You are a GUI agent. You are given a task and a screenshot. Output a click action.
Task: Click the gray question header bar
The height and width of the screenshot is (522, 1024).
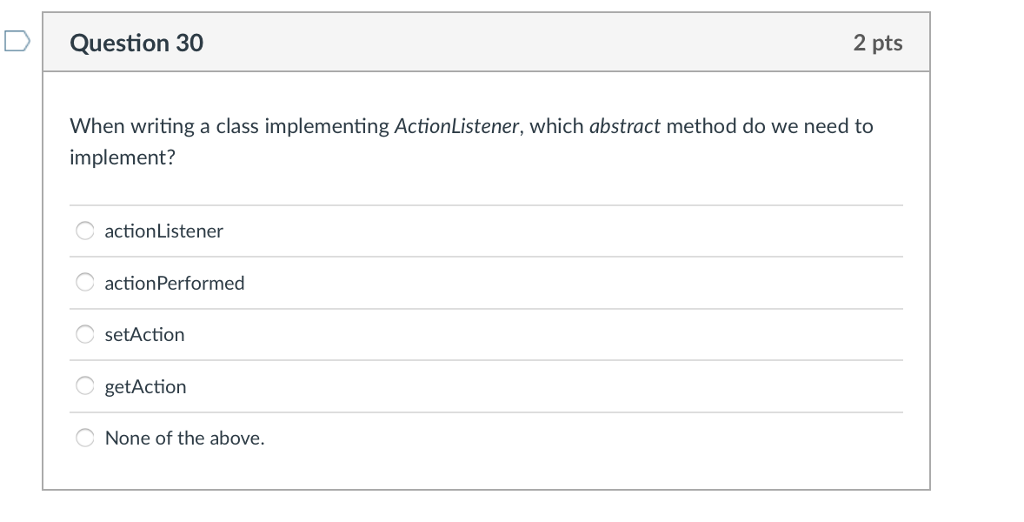pyautogui.click(x=486, y=42)
